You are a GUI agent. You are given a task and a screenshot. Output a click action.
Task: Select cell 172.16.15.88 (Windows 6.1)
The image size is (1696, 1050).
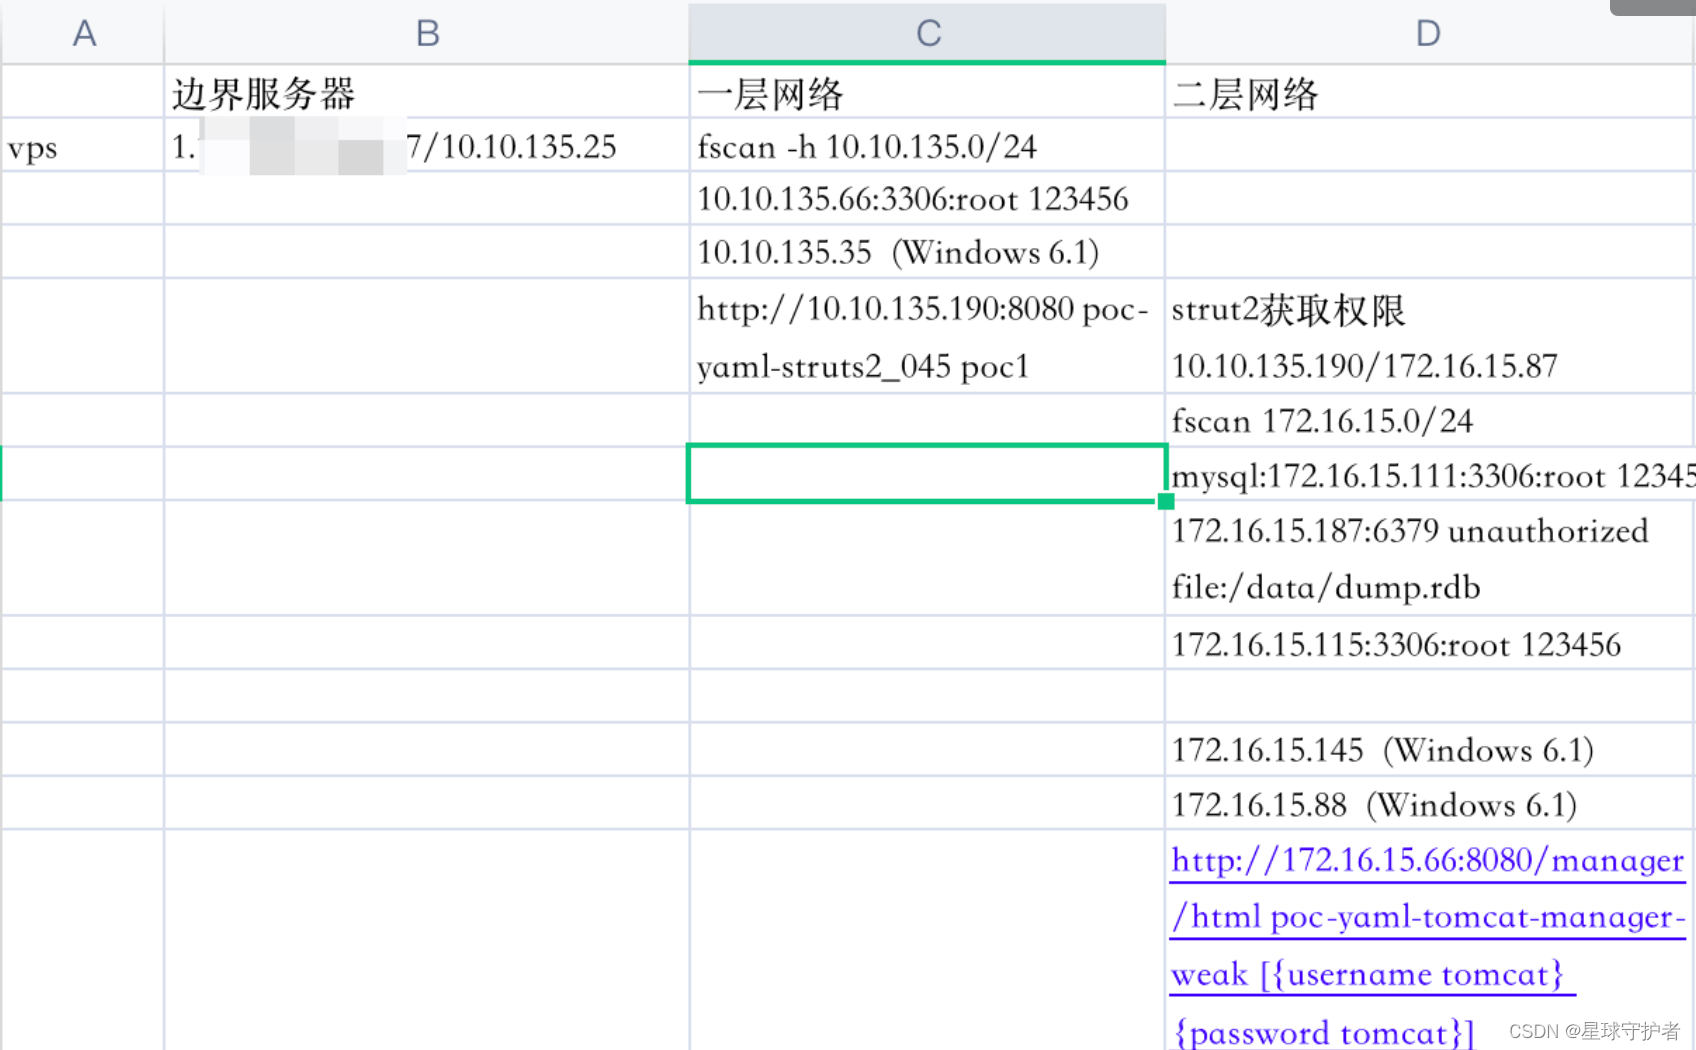(1430, 804)
